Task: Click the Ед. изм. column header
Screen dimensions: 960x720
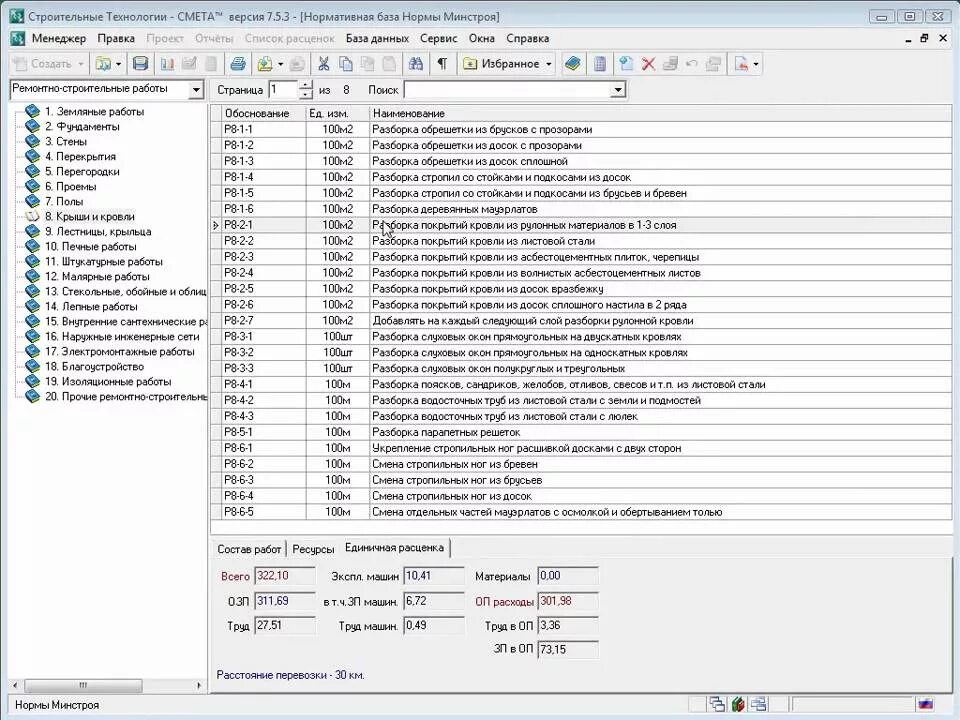Action: [x=338, y=113]
